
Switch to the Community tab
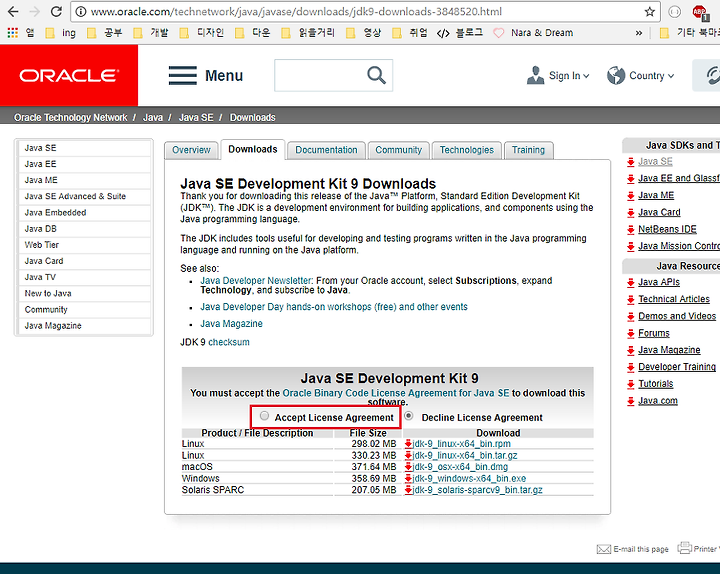tap(399, 150)
